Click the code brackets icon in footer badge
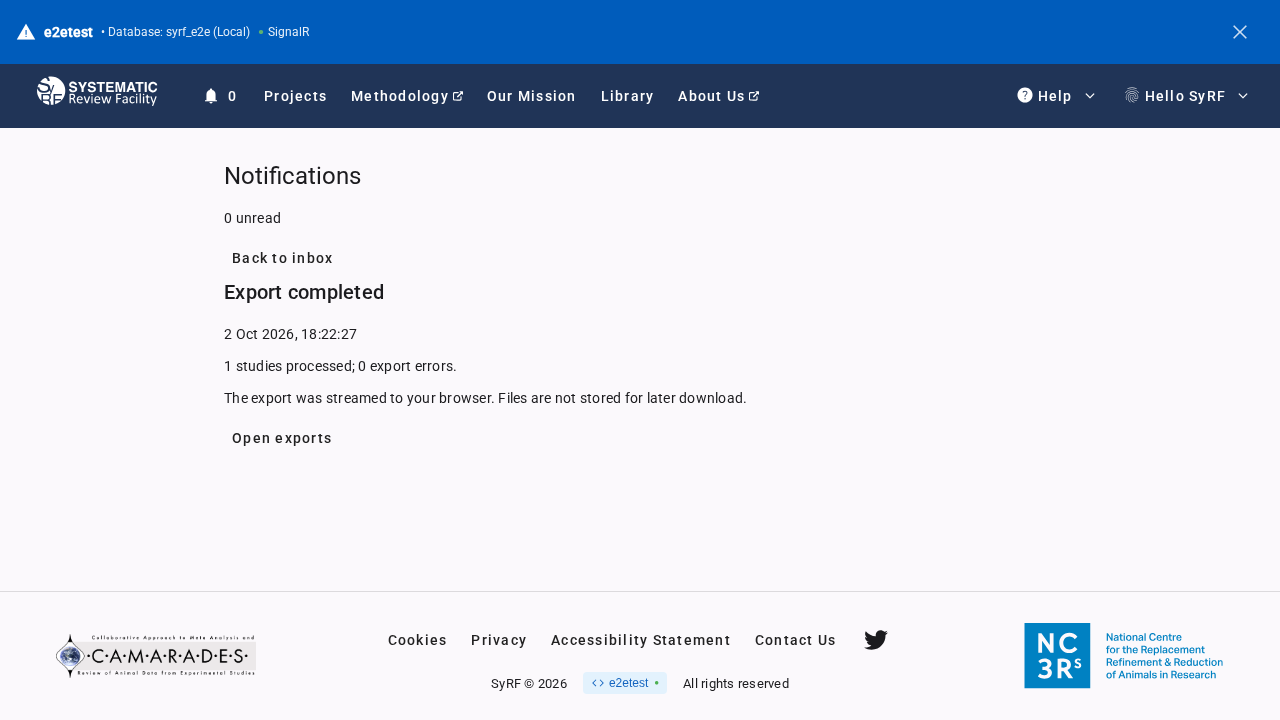The height and width of the screenshot is (720, 1280). click(598, 683)
